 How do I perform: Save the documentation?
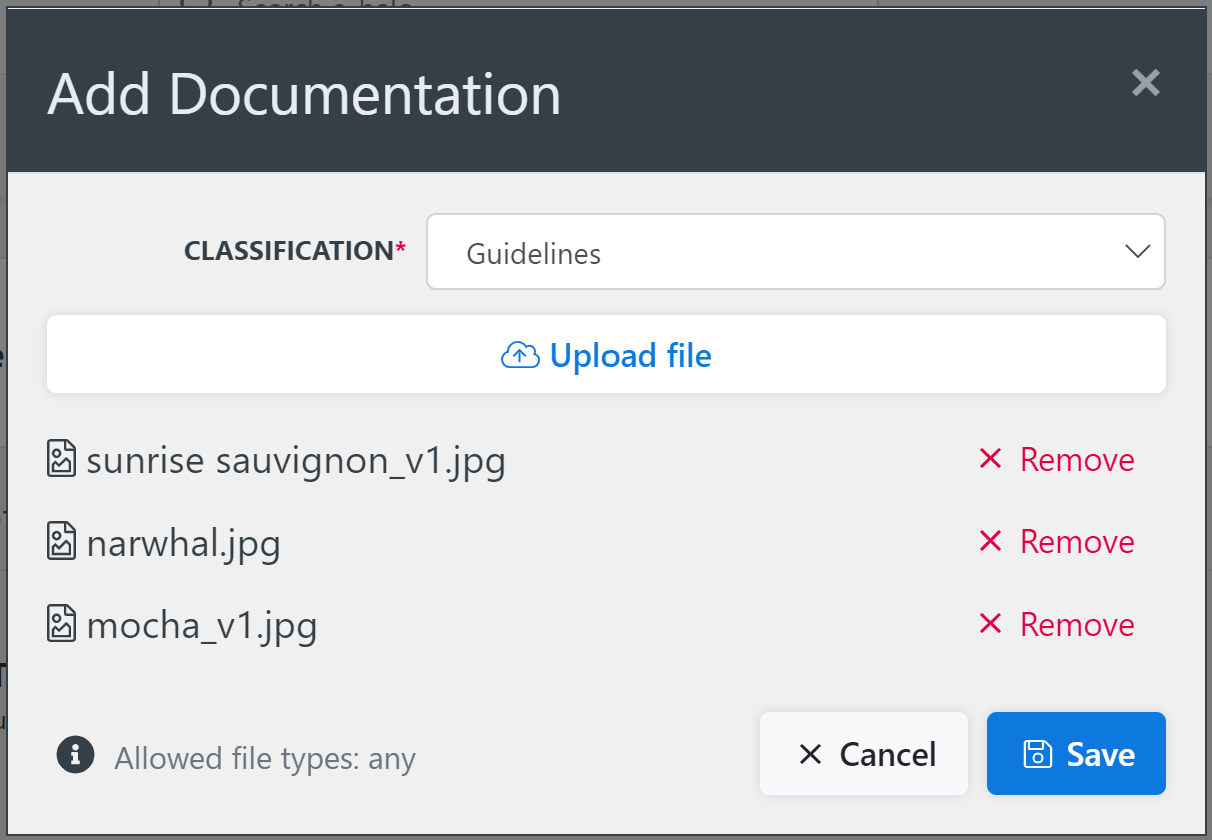click(1076, 754)
